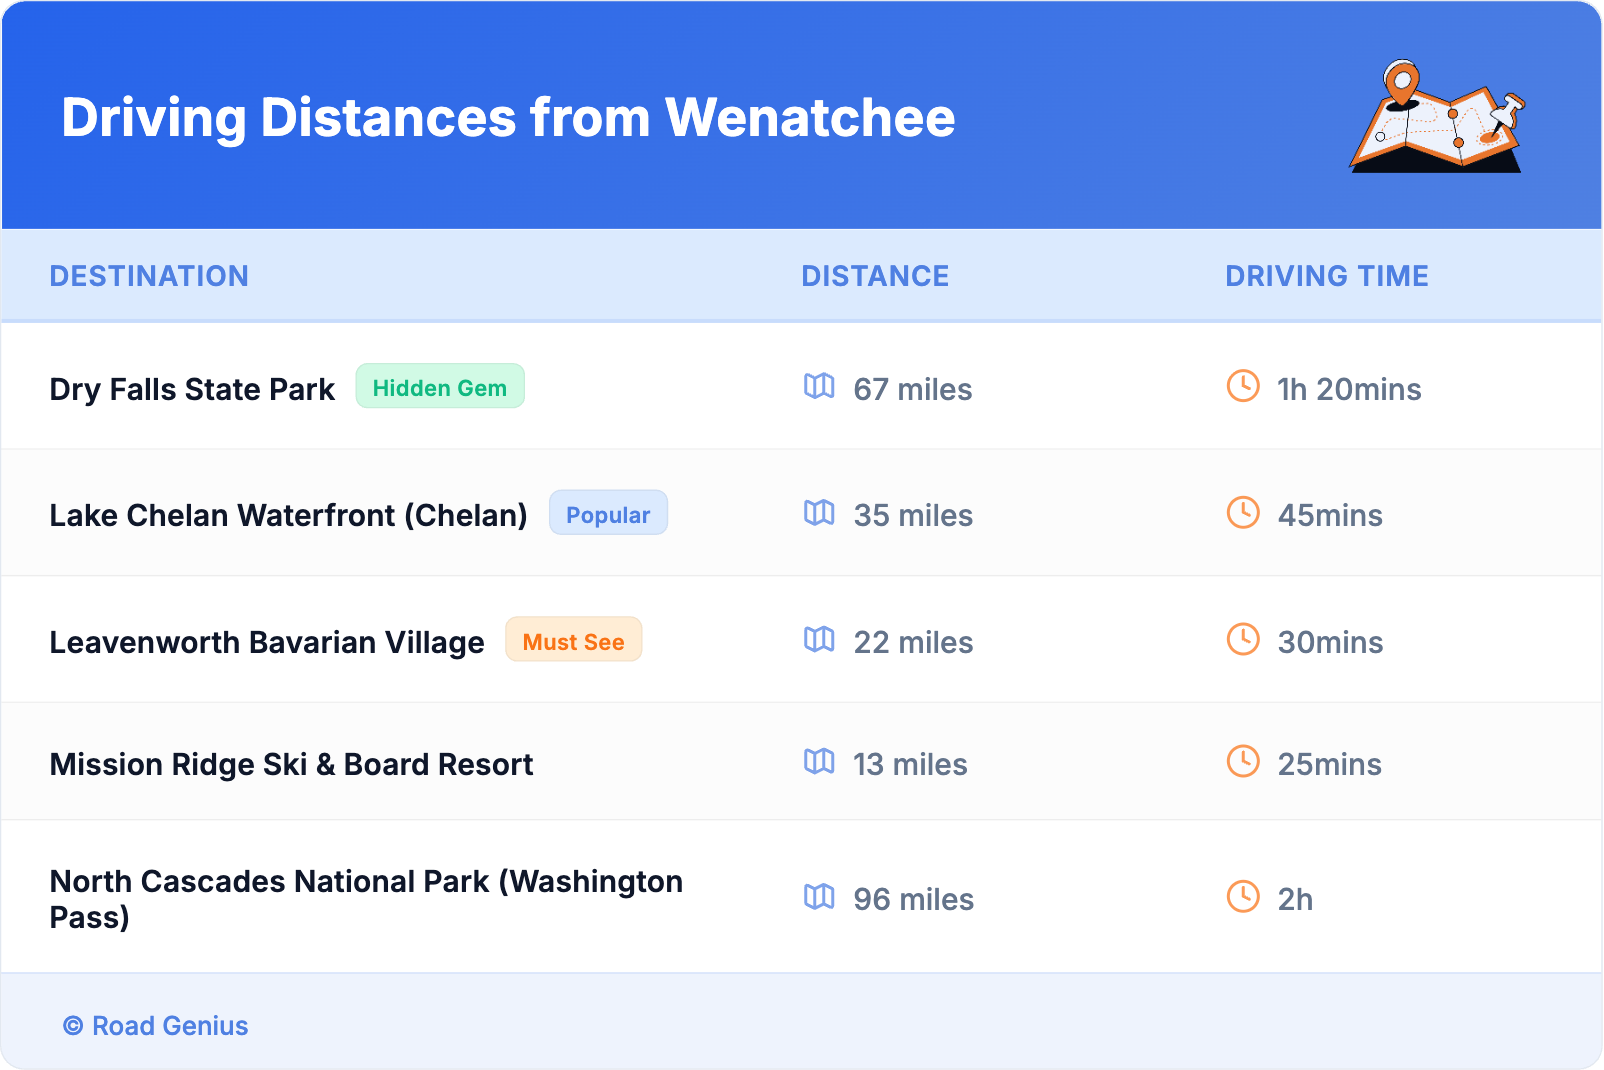This screenshot has width=1604, height=1070.
Task: Click the map icon beside 35 miles
Action: [819, 513]
